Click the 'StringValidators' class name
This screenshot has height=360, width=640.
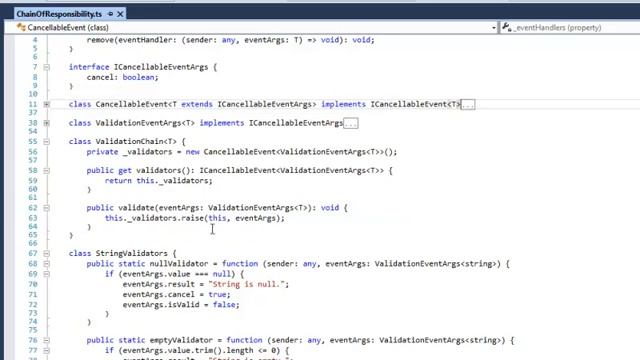pyautogui.click(x=131, y=253)
